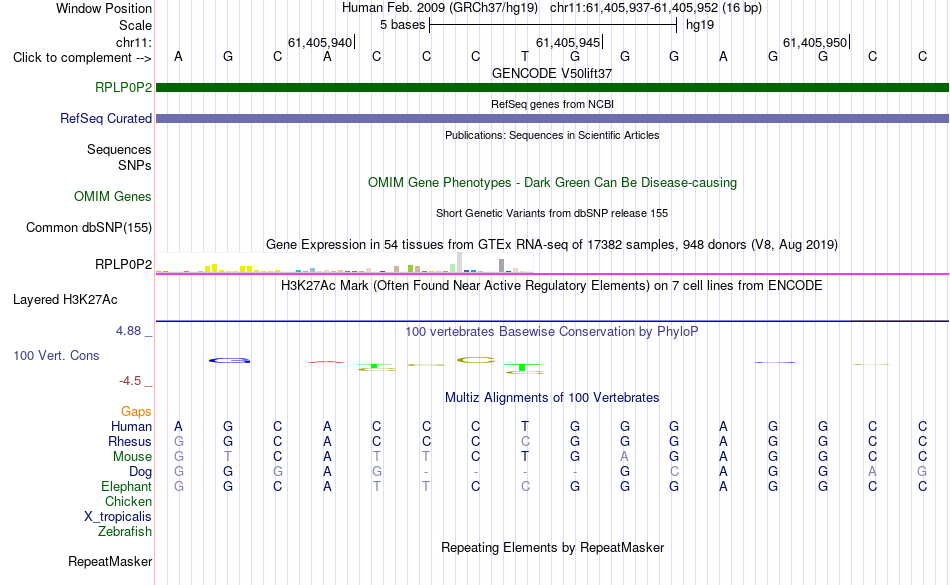This screenshot has height=585, width=950.
Task: Click the Common dbSNP(155) track label
Action: click(x=88, y=227)
